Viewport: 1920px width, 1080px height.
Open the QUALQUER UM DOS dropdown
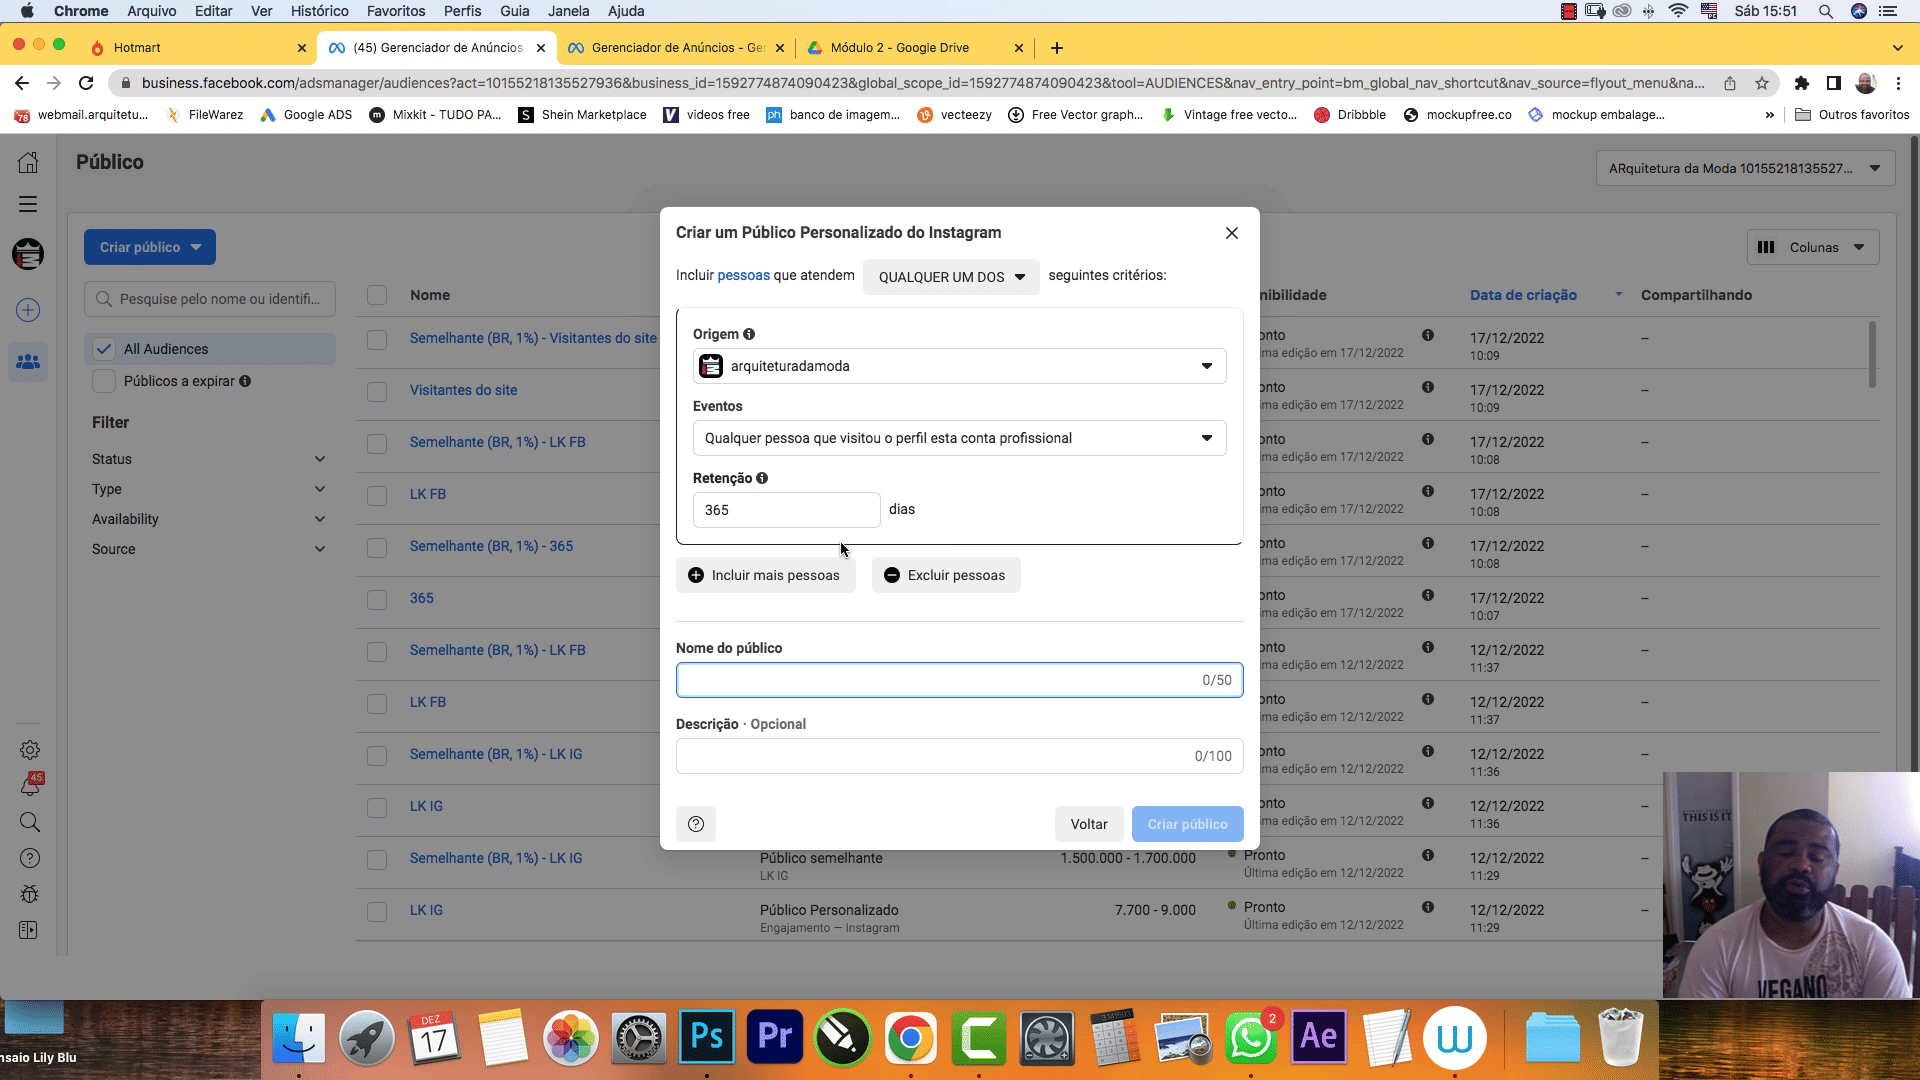pyautogui.click(x=951, y=277)
